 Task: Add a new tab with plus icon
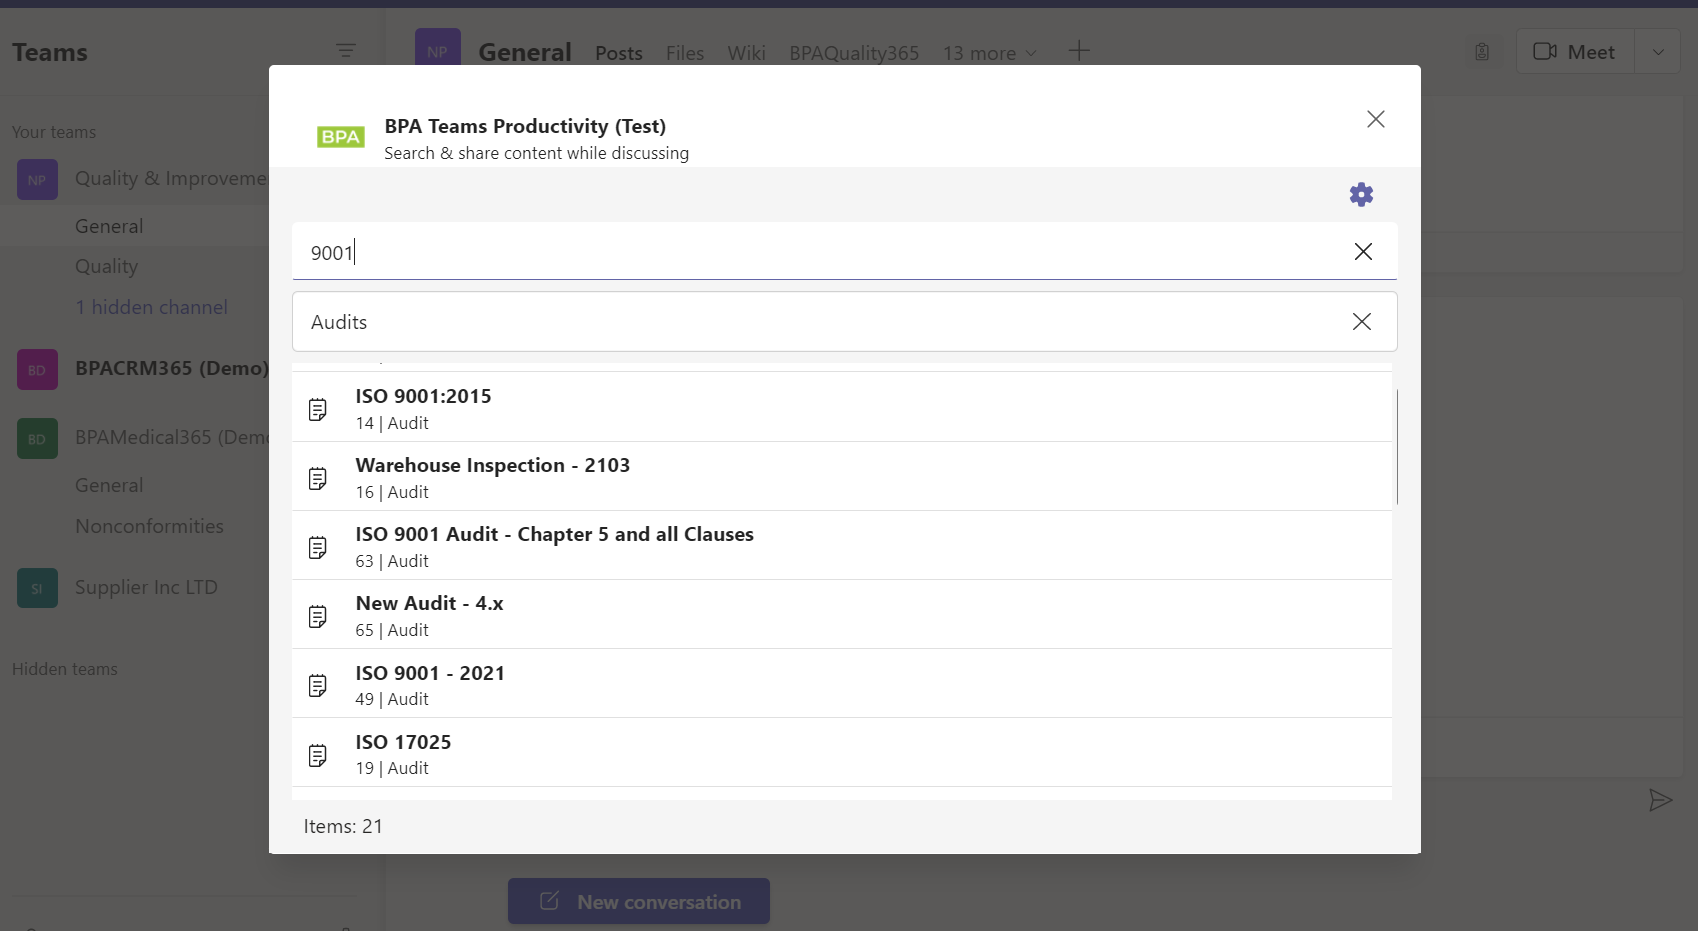pos(1079,51)
